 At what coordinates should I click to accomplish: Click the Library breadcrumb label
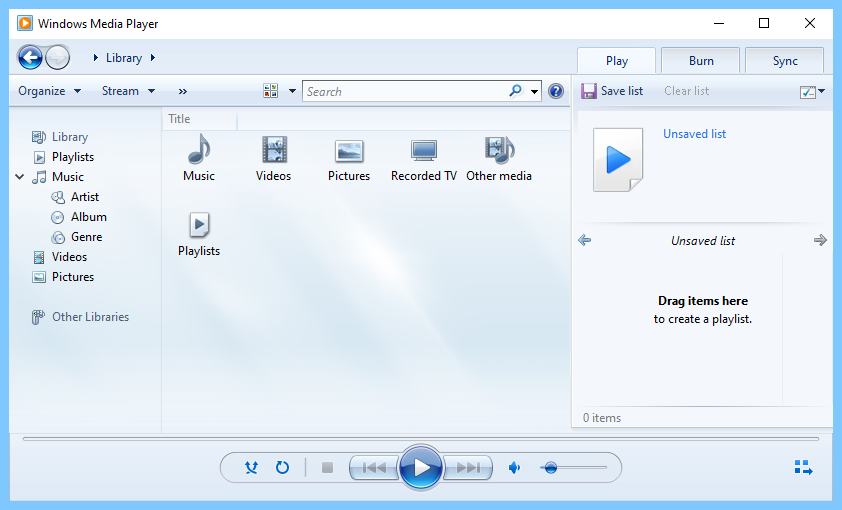[x=124, y=57]
